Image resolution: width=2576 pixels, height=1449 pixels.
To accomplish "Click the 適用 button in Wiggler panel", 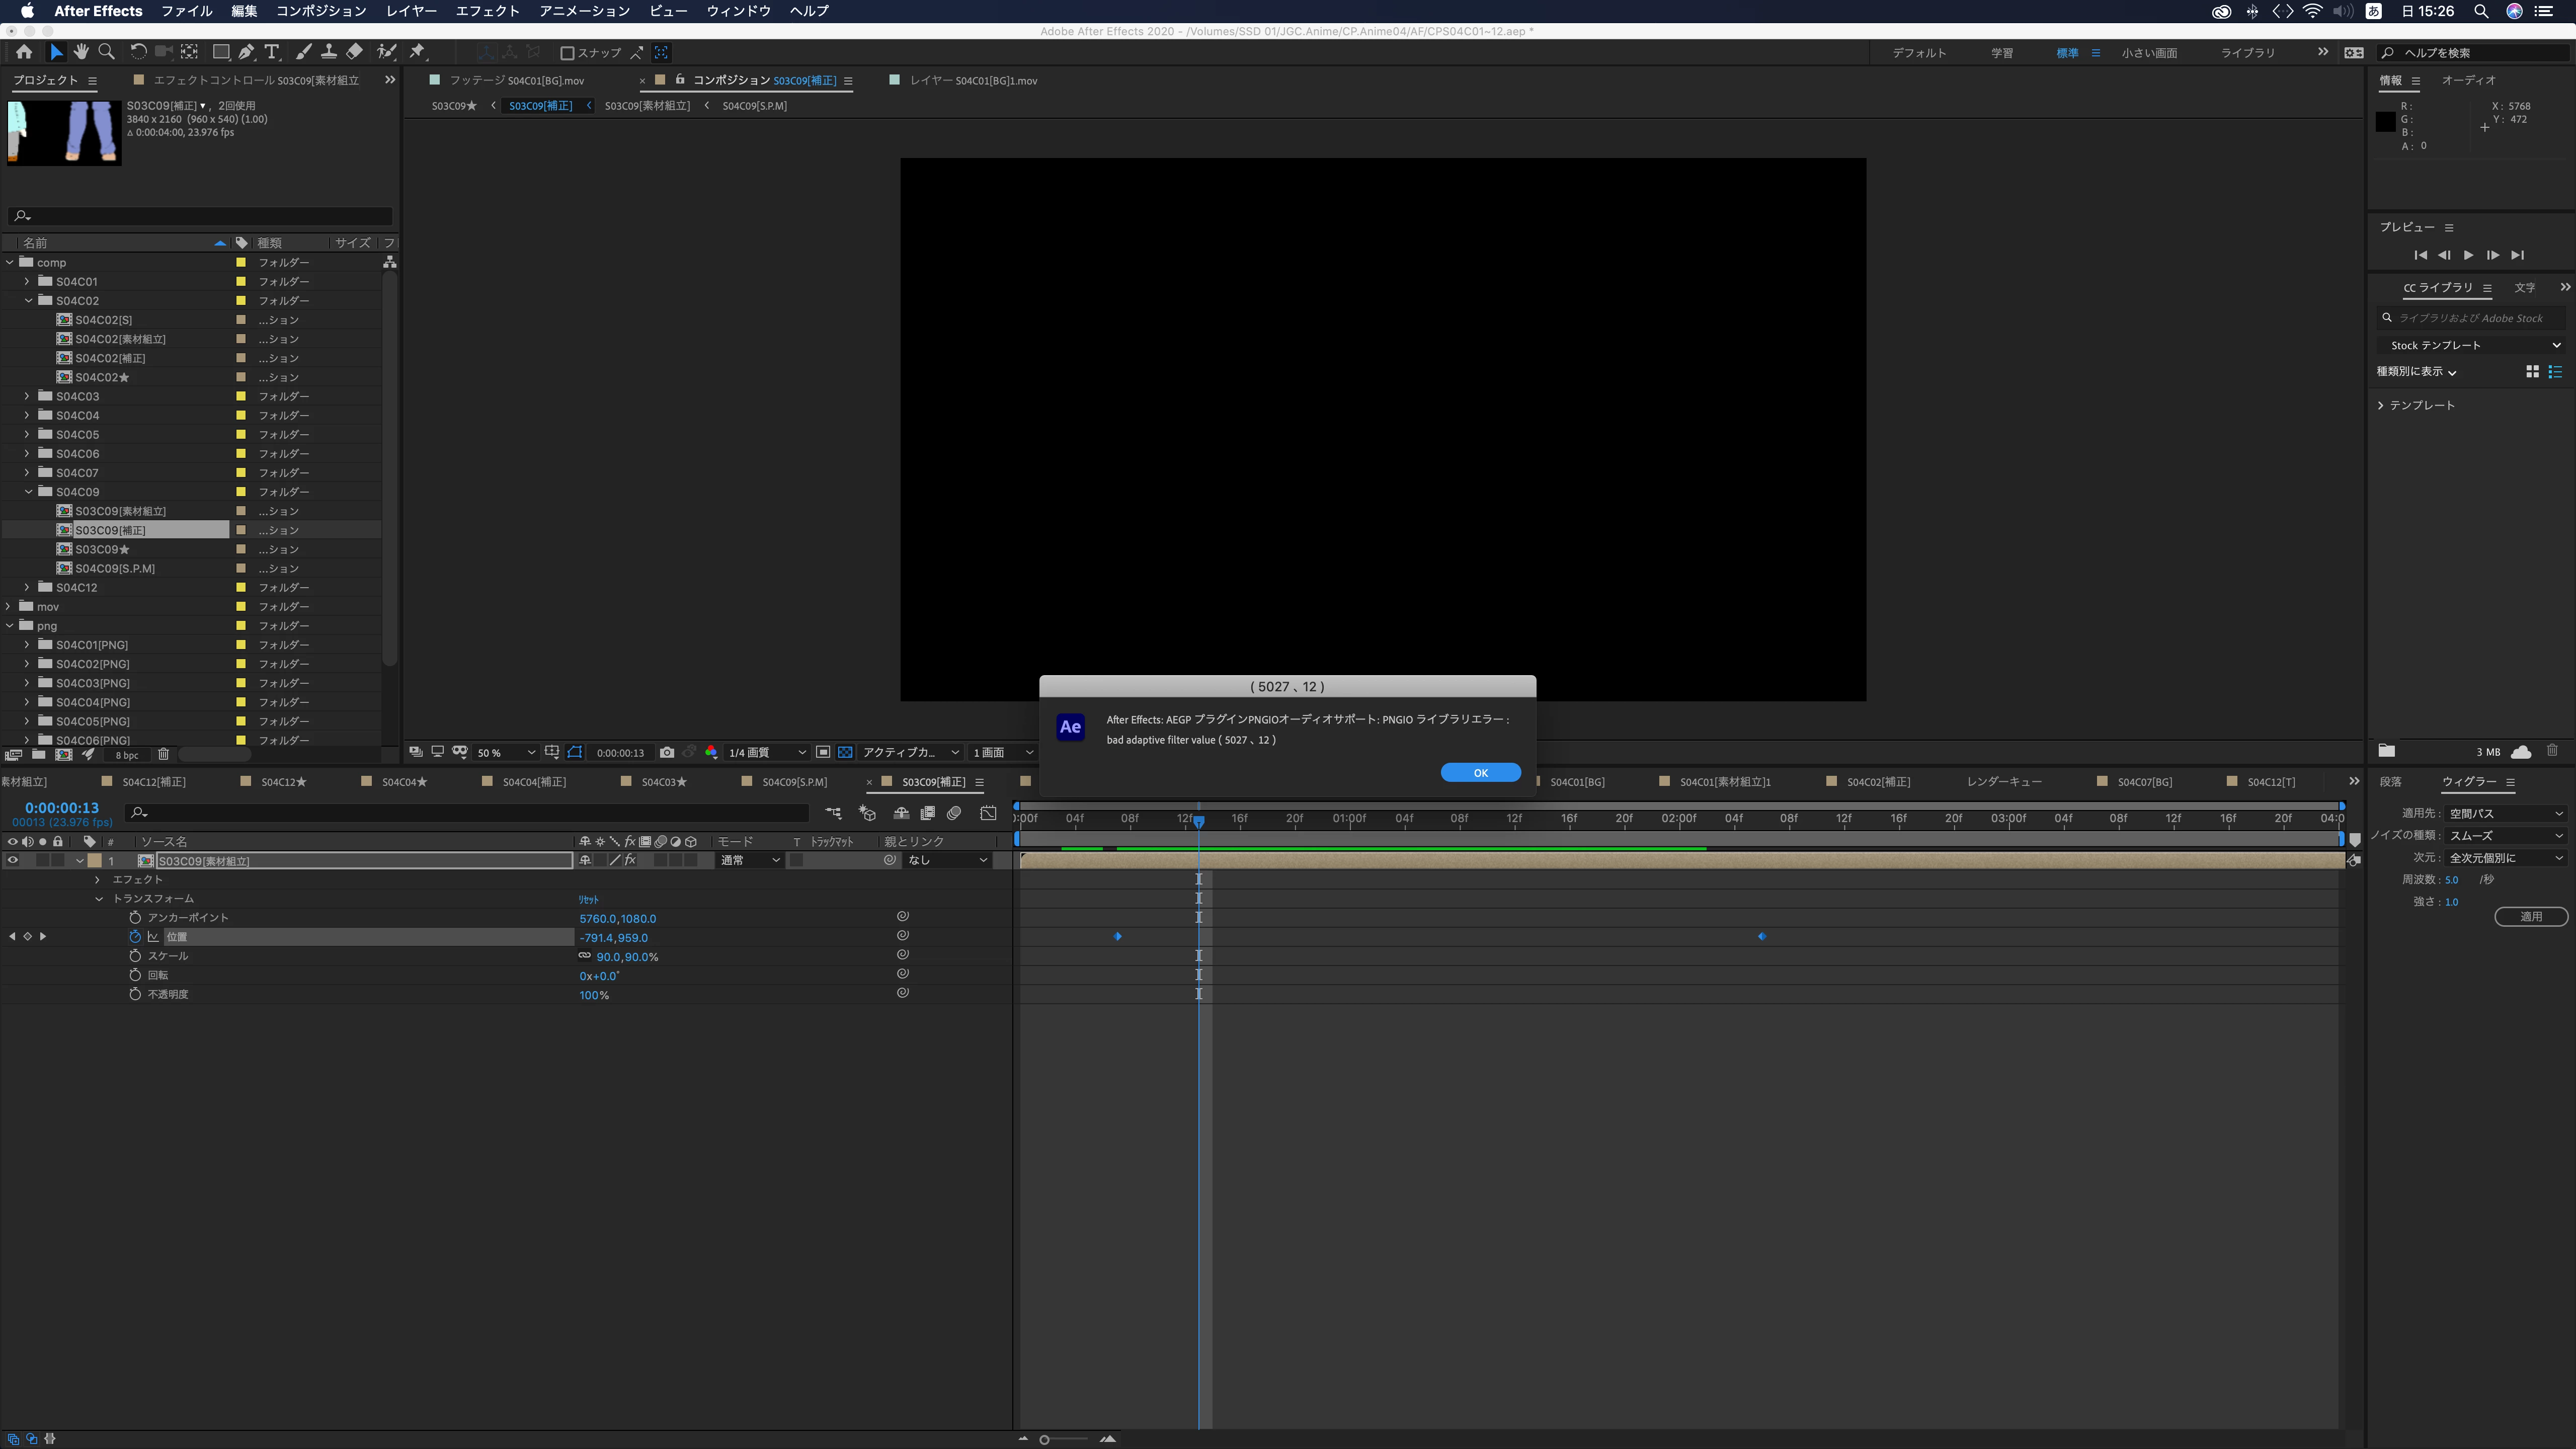I will [x=2530, y=916].
